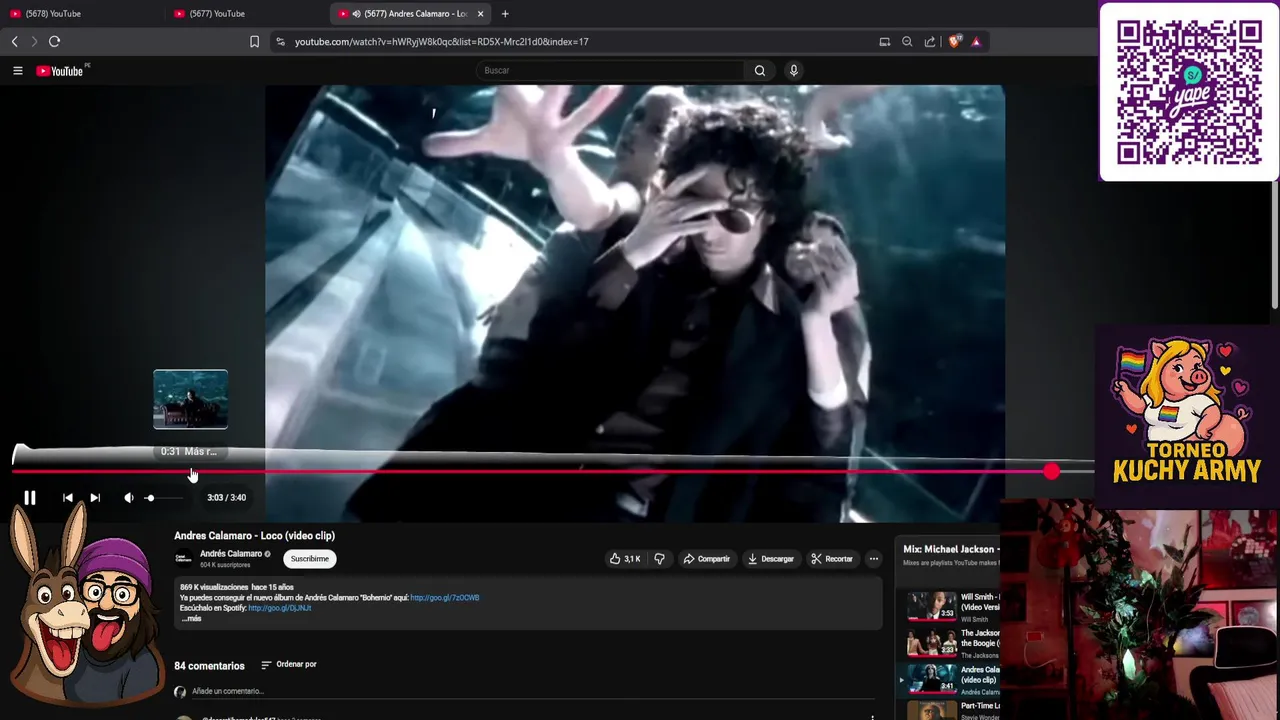Viewport: 1280px width, 720px height.
Task: Click the Descargar download button
Action: click(770, 559)
